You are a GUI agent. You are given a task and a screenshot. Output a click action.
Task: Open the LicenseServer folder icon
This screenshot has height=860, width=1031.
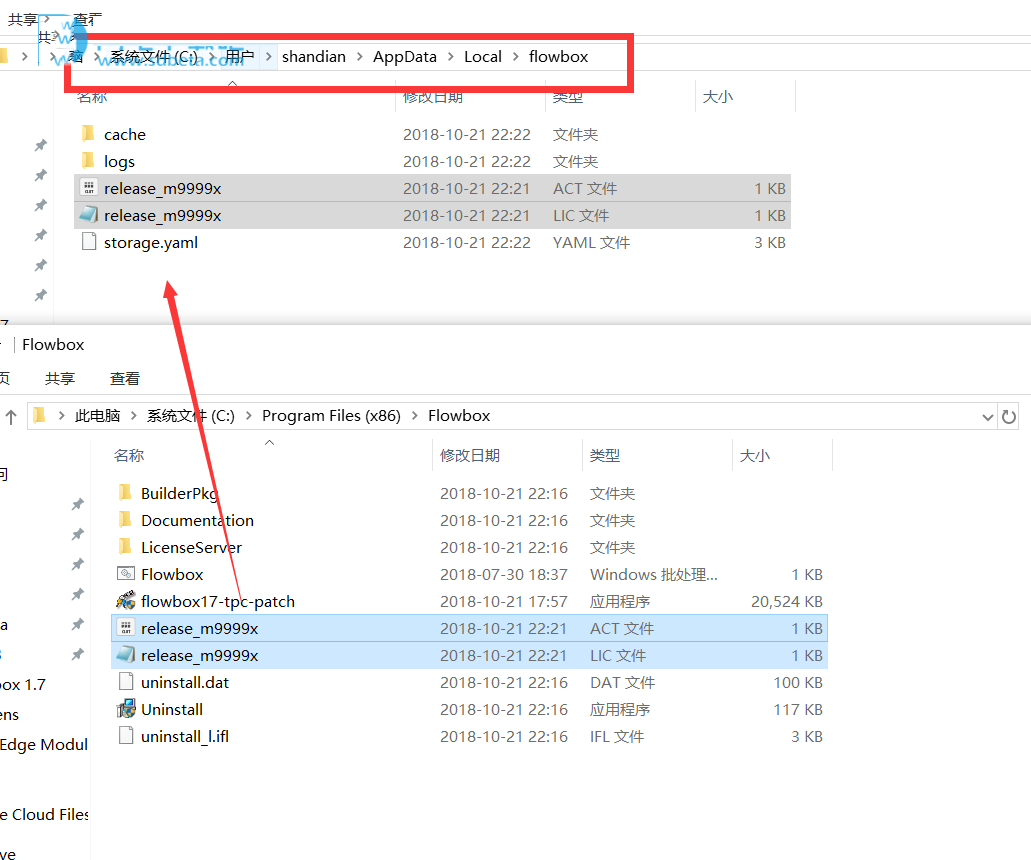pos(125,547)
